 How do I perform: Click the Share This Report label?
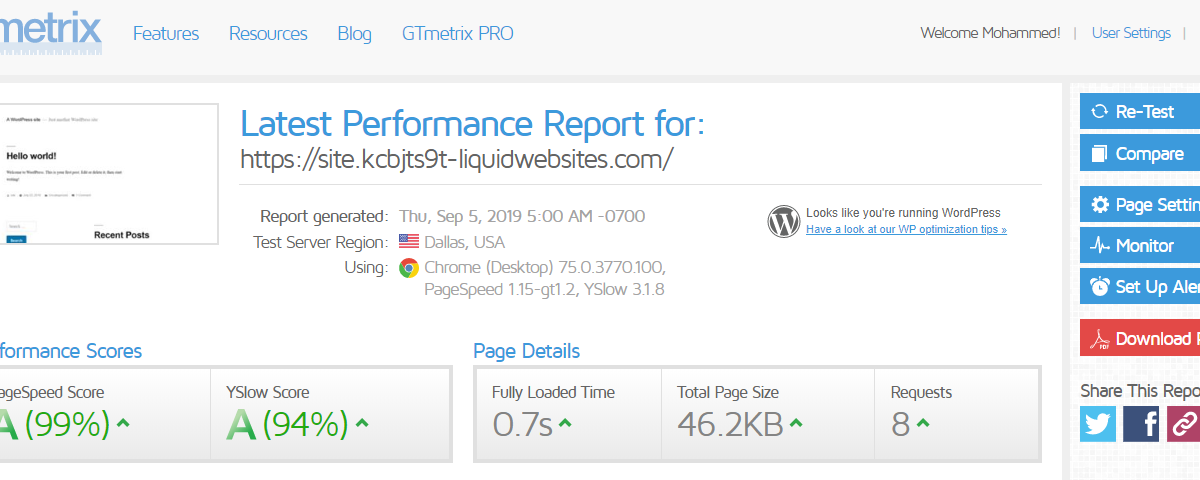click(1140, 390)
